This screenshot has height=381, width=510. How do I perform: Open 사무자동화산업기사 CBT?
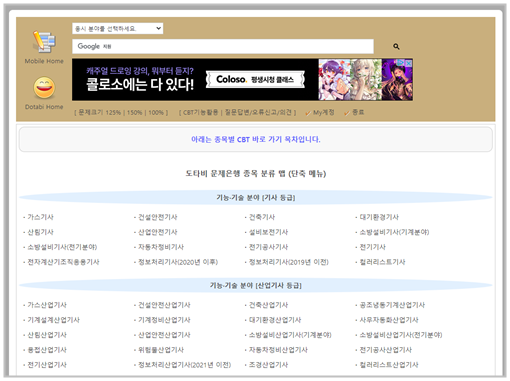pos(389,320)
